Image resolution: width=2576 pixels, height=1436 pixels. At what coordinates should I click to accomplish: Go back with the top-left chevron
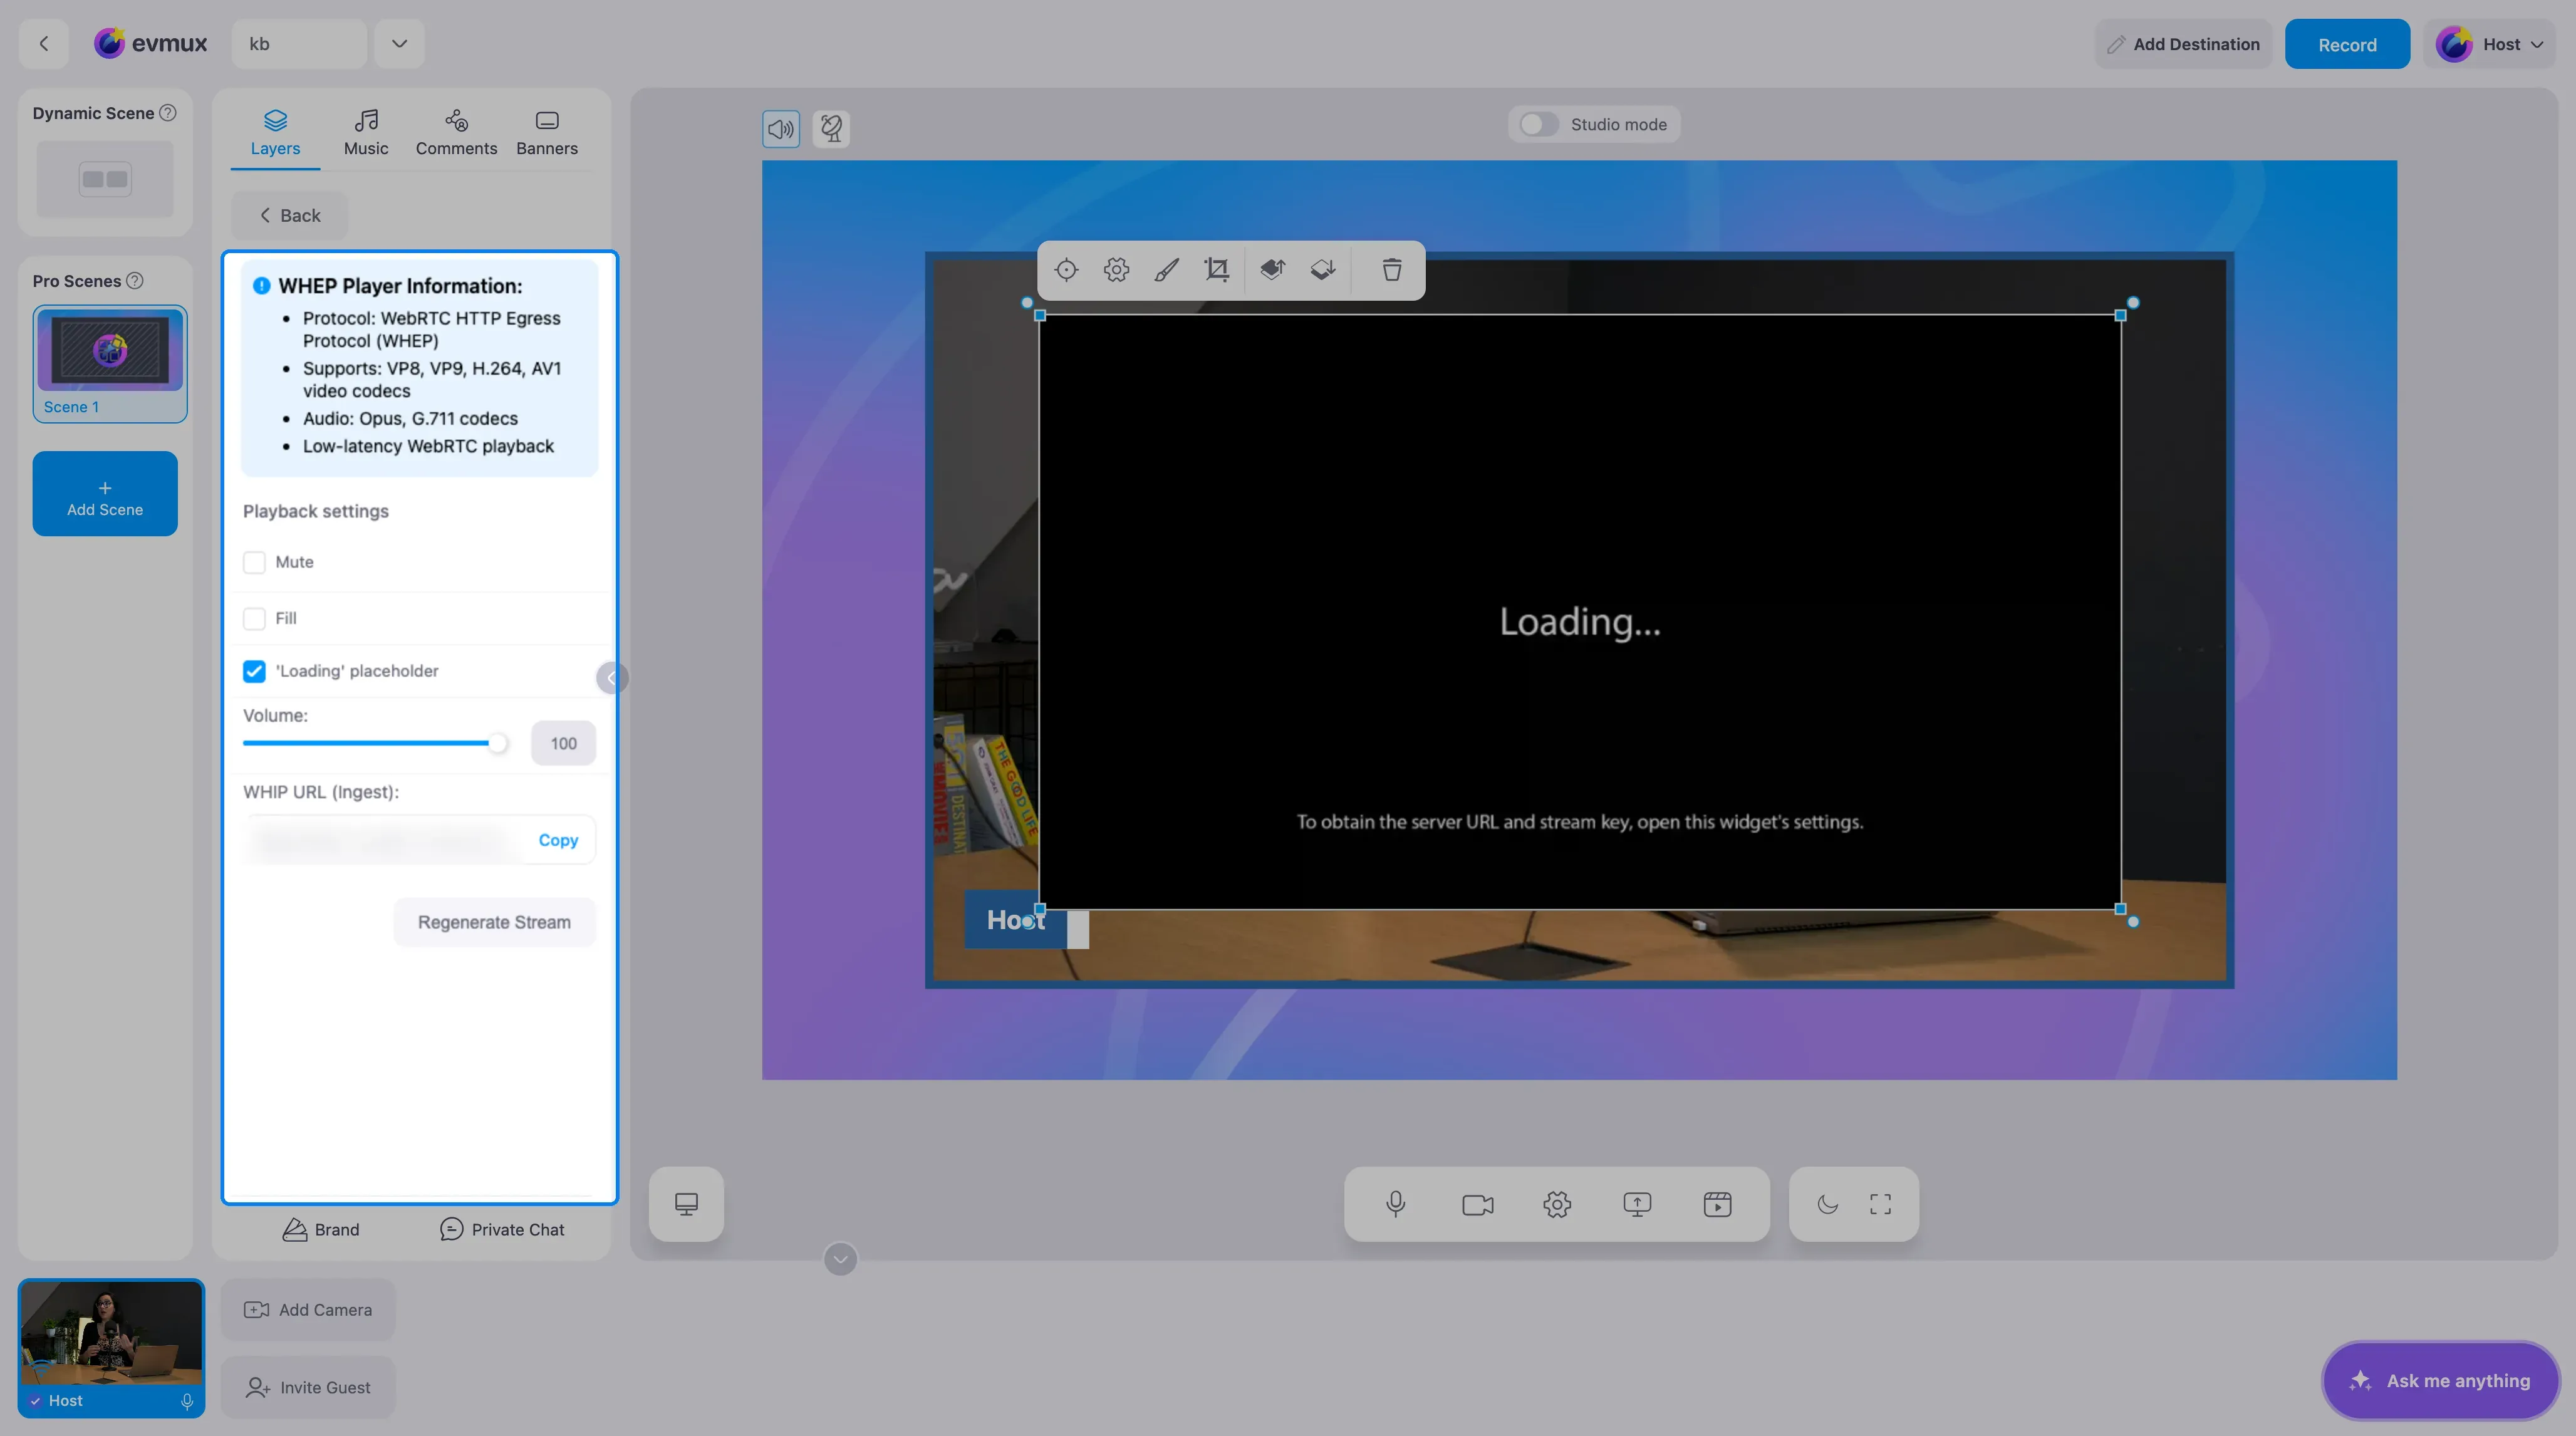(43, 44)
